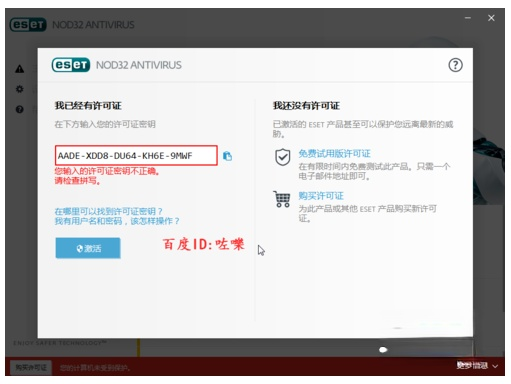Open the help sidebar icon in main window
This screenshot has height=384, width=511.
click(20, 109)
